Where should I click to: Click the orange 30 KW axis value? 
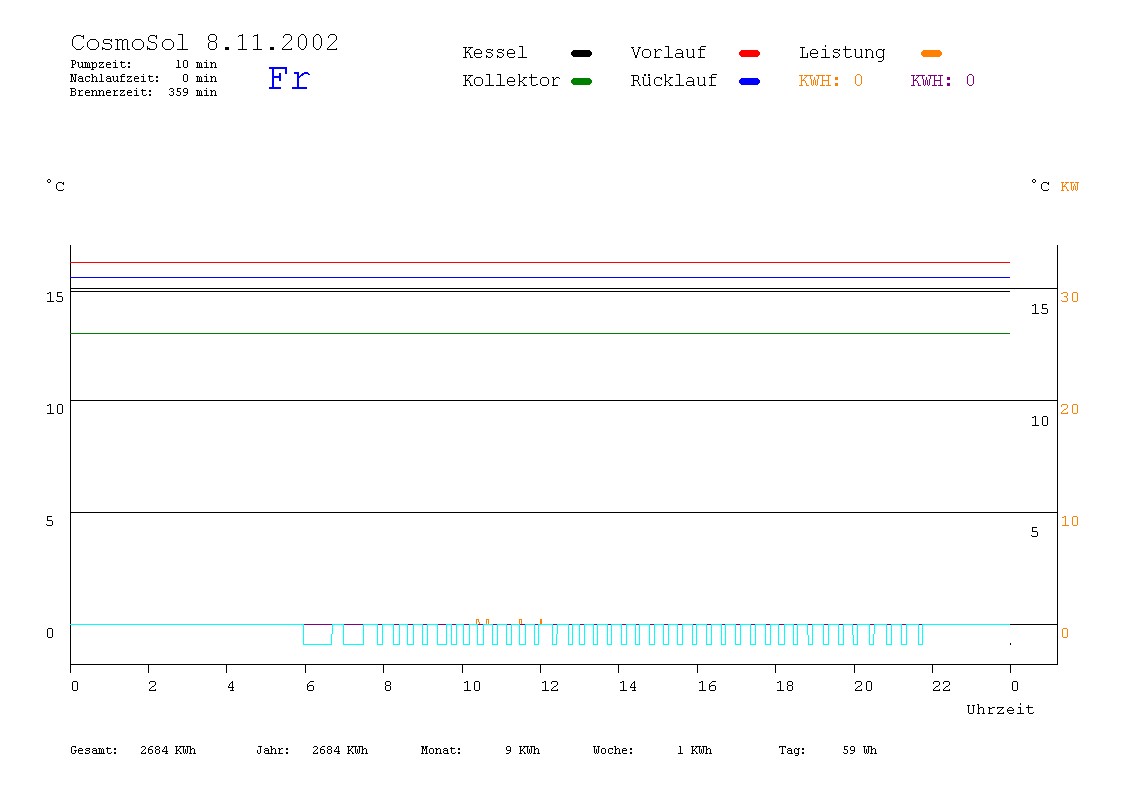pyautogui.click(x=1070, y=297)
